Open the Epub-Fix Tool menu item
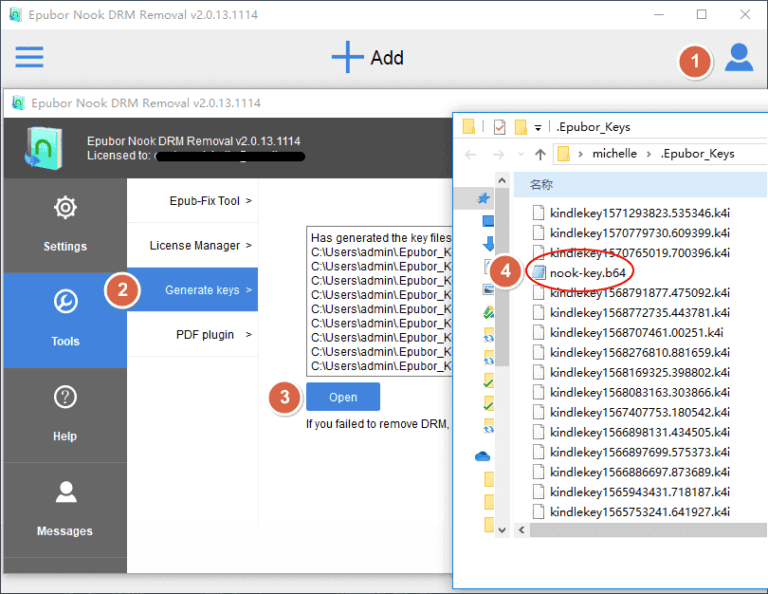This screenshot has width=768, height=594. [192, 201]
